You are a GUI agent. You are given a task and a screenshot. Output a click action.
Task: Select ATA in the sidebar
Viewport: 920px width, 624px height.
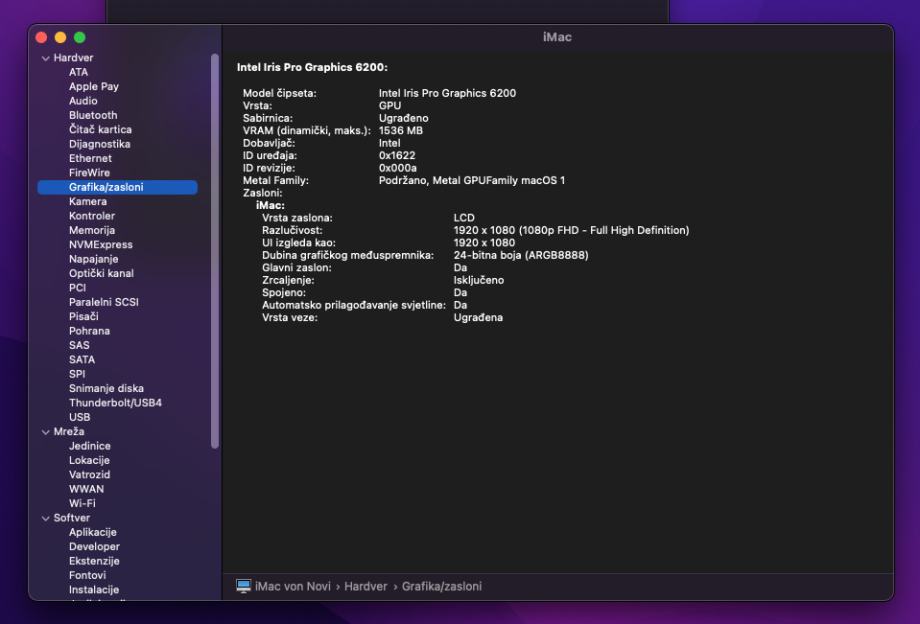point(78,72)
